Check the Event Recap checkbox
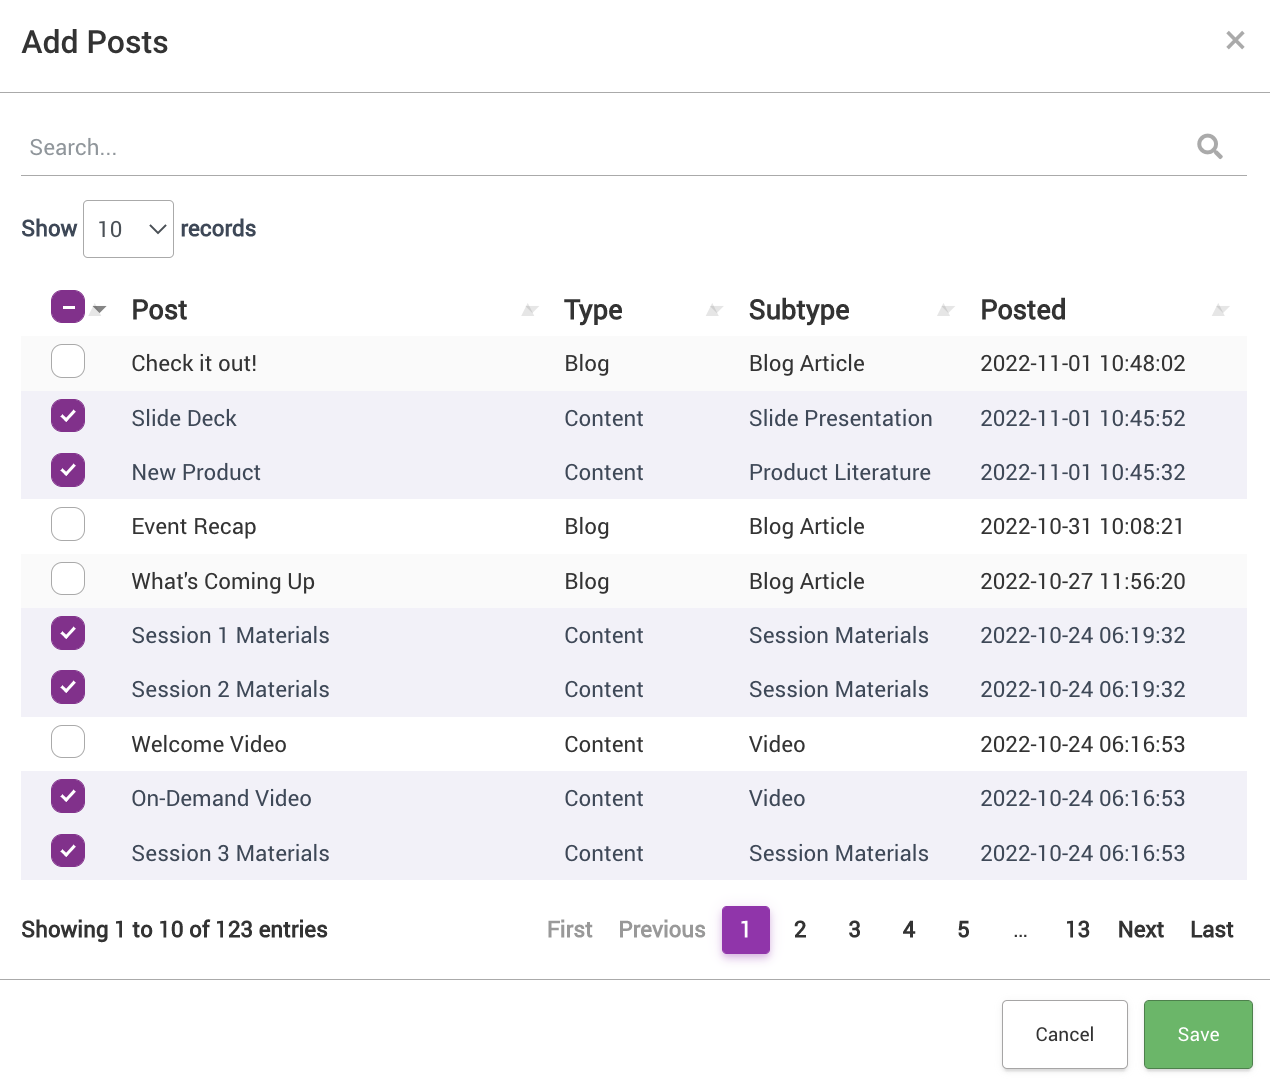Screen dimensions: 1270x1082 pyautogui.click(x=68, y=524)
